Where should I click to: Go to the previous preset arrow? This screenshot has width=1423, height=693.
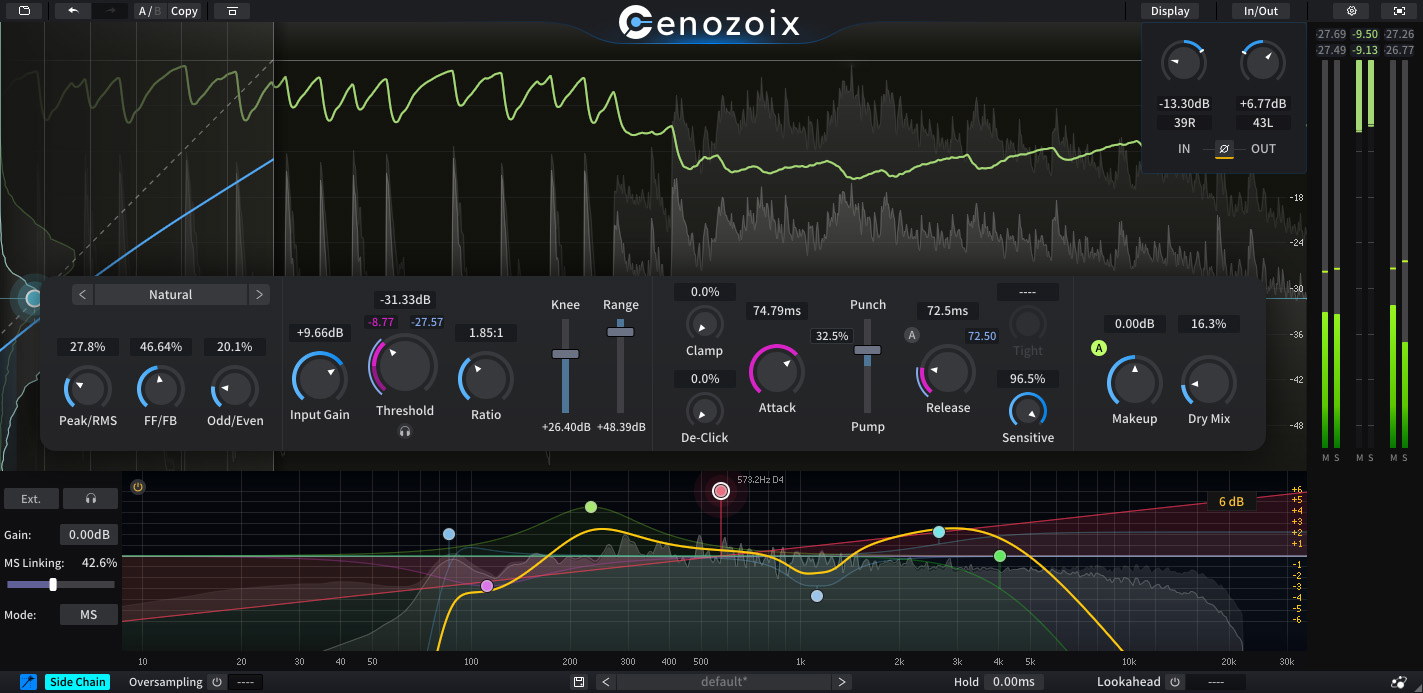pos(605,682)
